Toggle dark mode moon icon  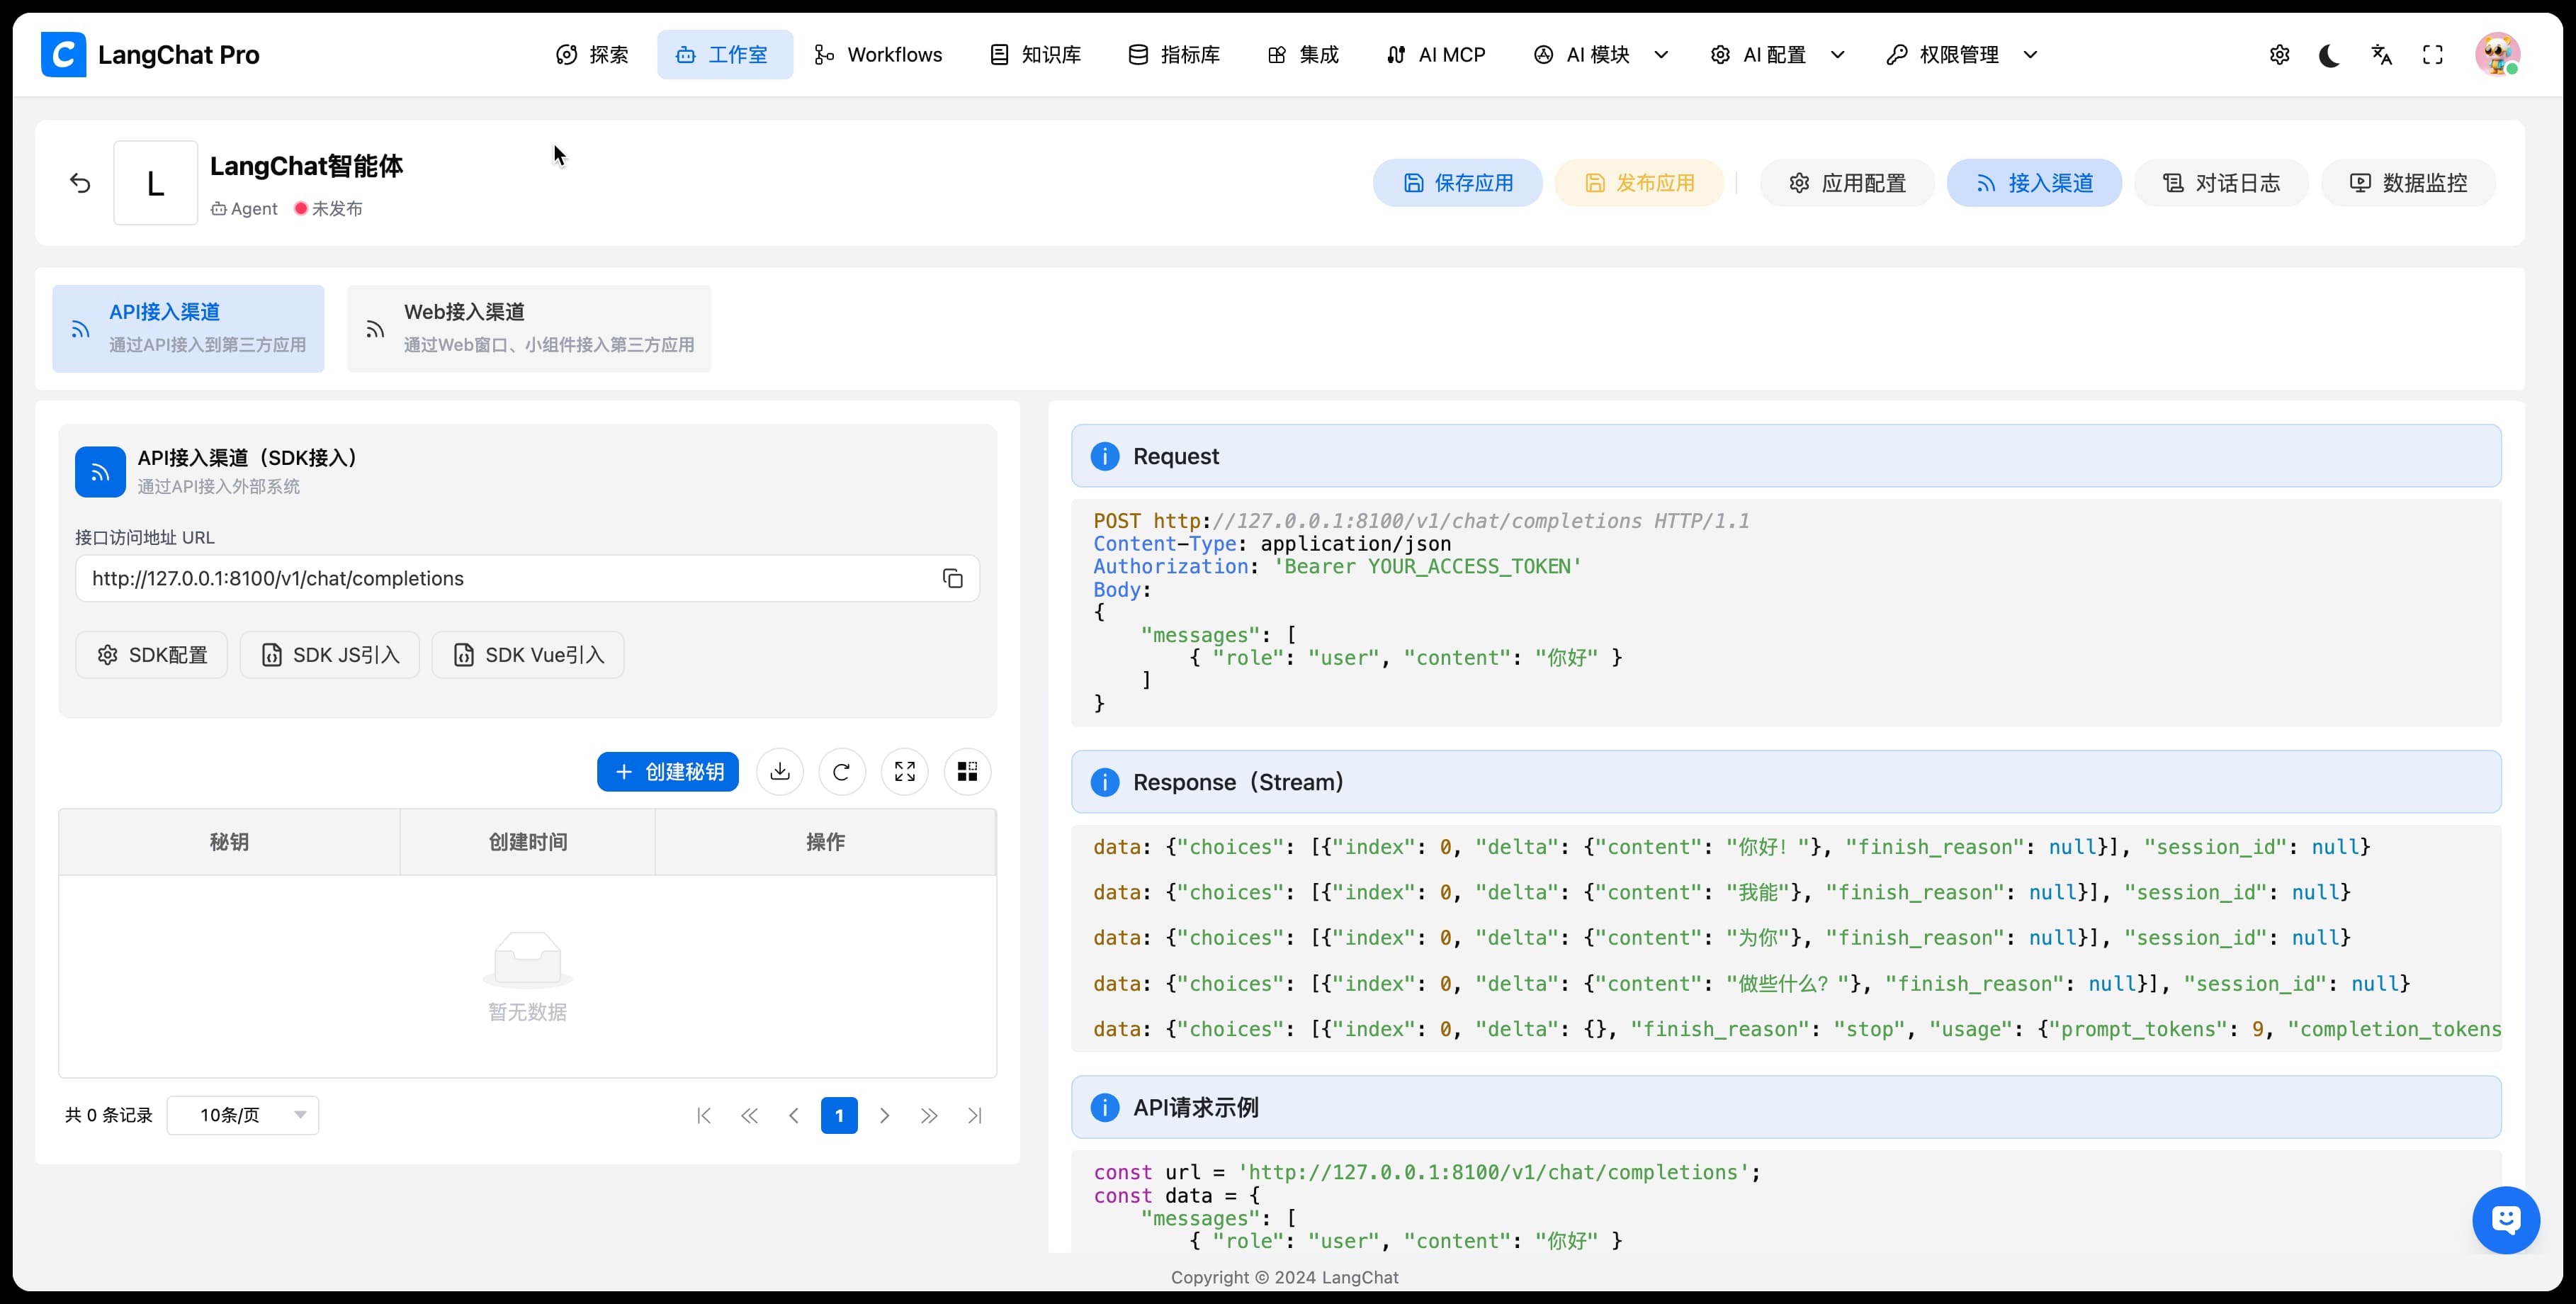click(x=2329, y=55)
